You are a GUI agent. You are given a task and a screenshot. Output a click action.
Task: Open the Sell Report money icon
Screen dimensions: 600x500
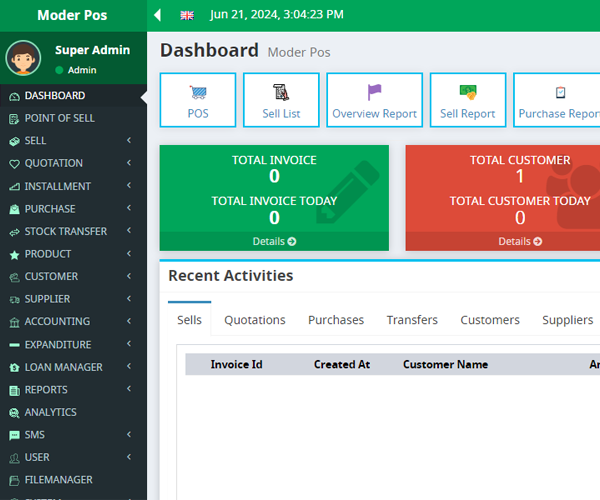(x=467, y=93)
